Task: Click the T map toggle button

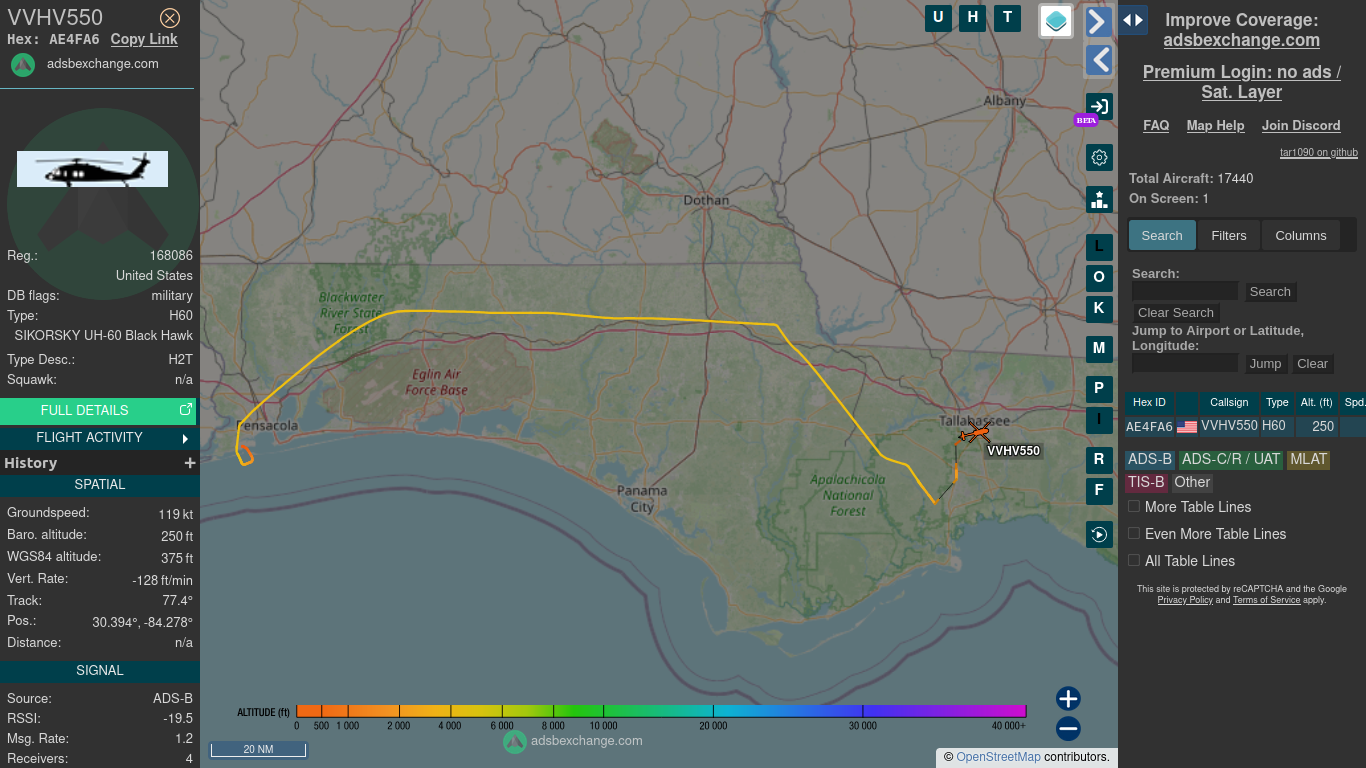Action: coord(1007,18)
